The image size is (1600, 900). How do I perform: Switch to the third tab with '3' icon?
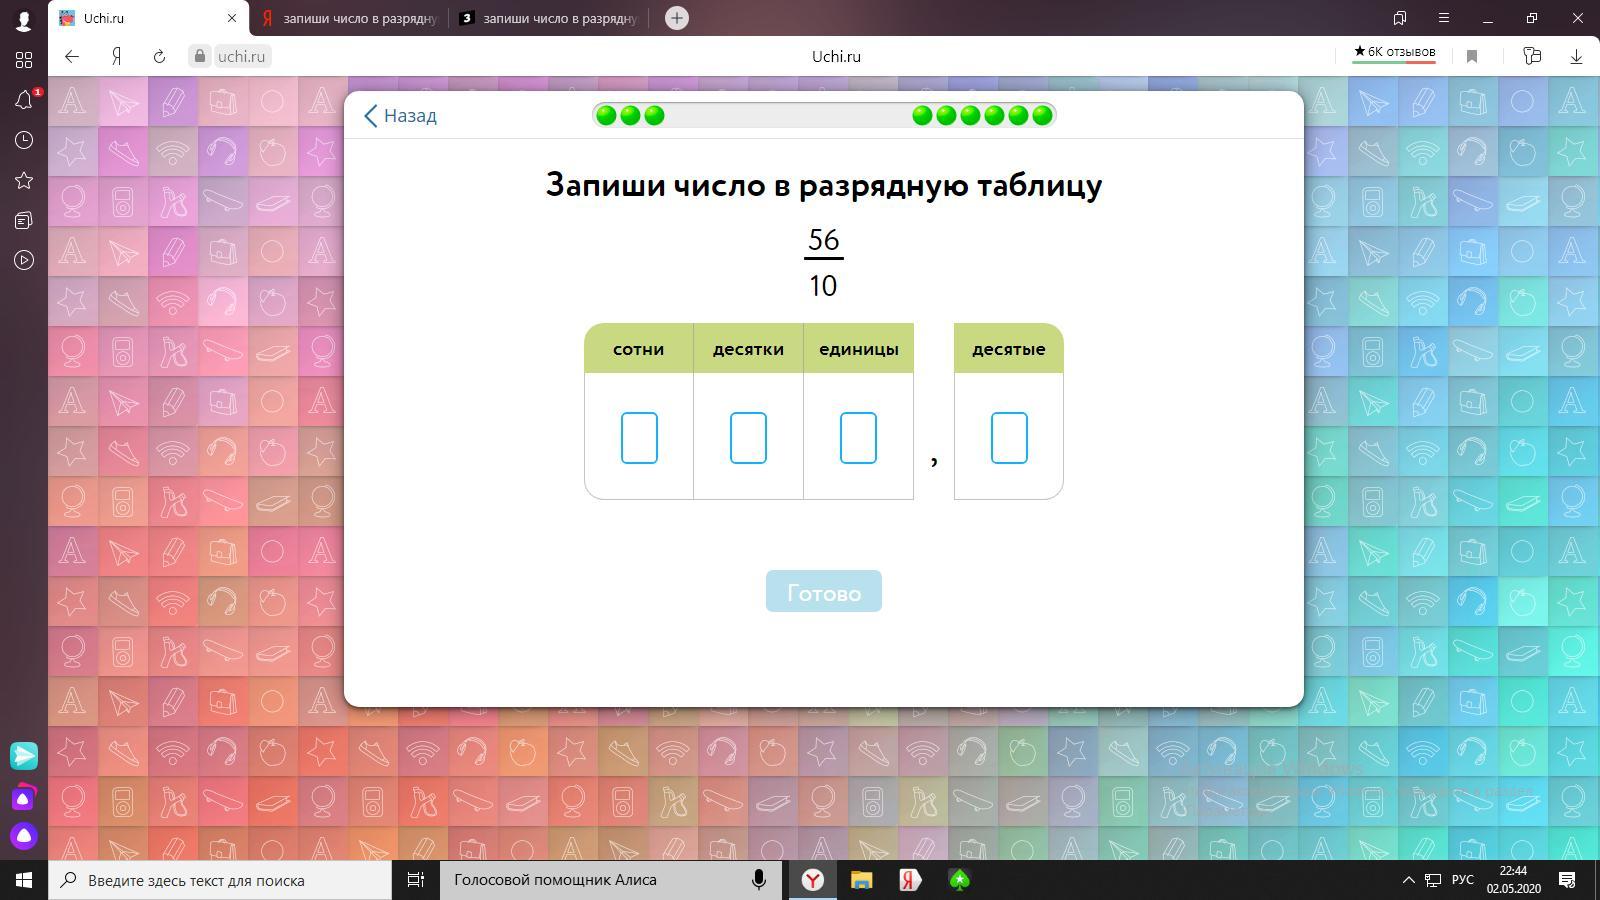click(x=548, y=18)
